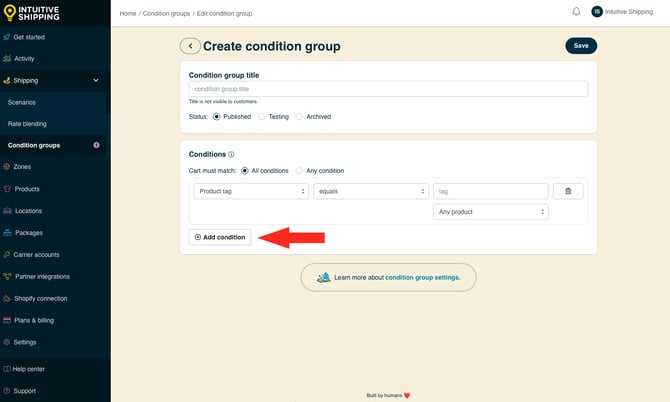
Task: Open Scenarios in sidebar
Action: pos(22,103)
